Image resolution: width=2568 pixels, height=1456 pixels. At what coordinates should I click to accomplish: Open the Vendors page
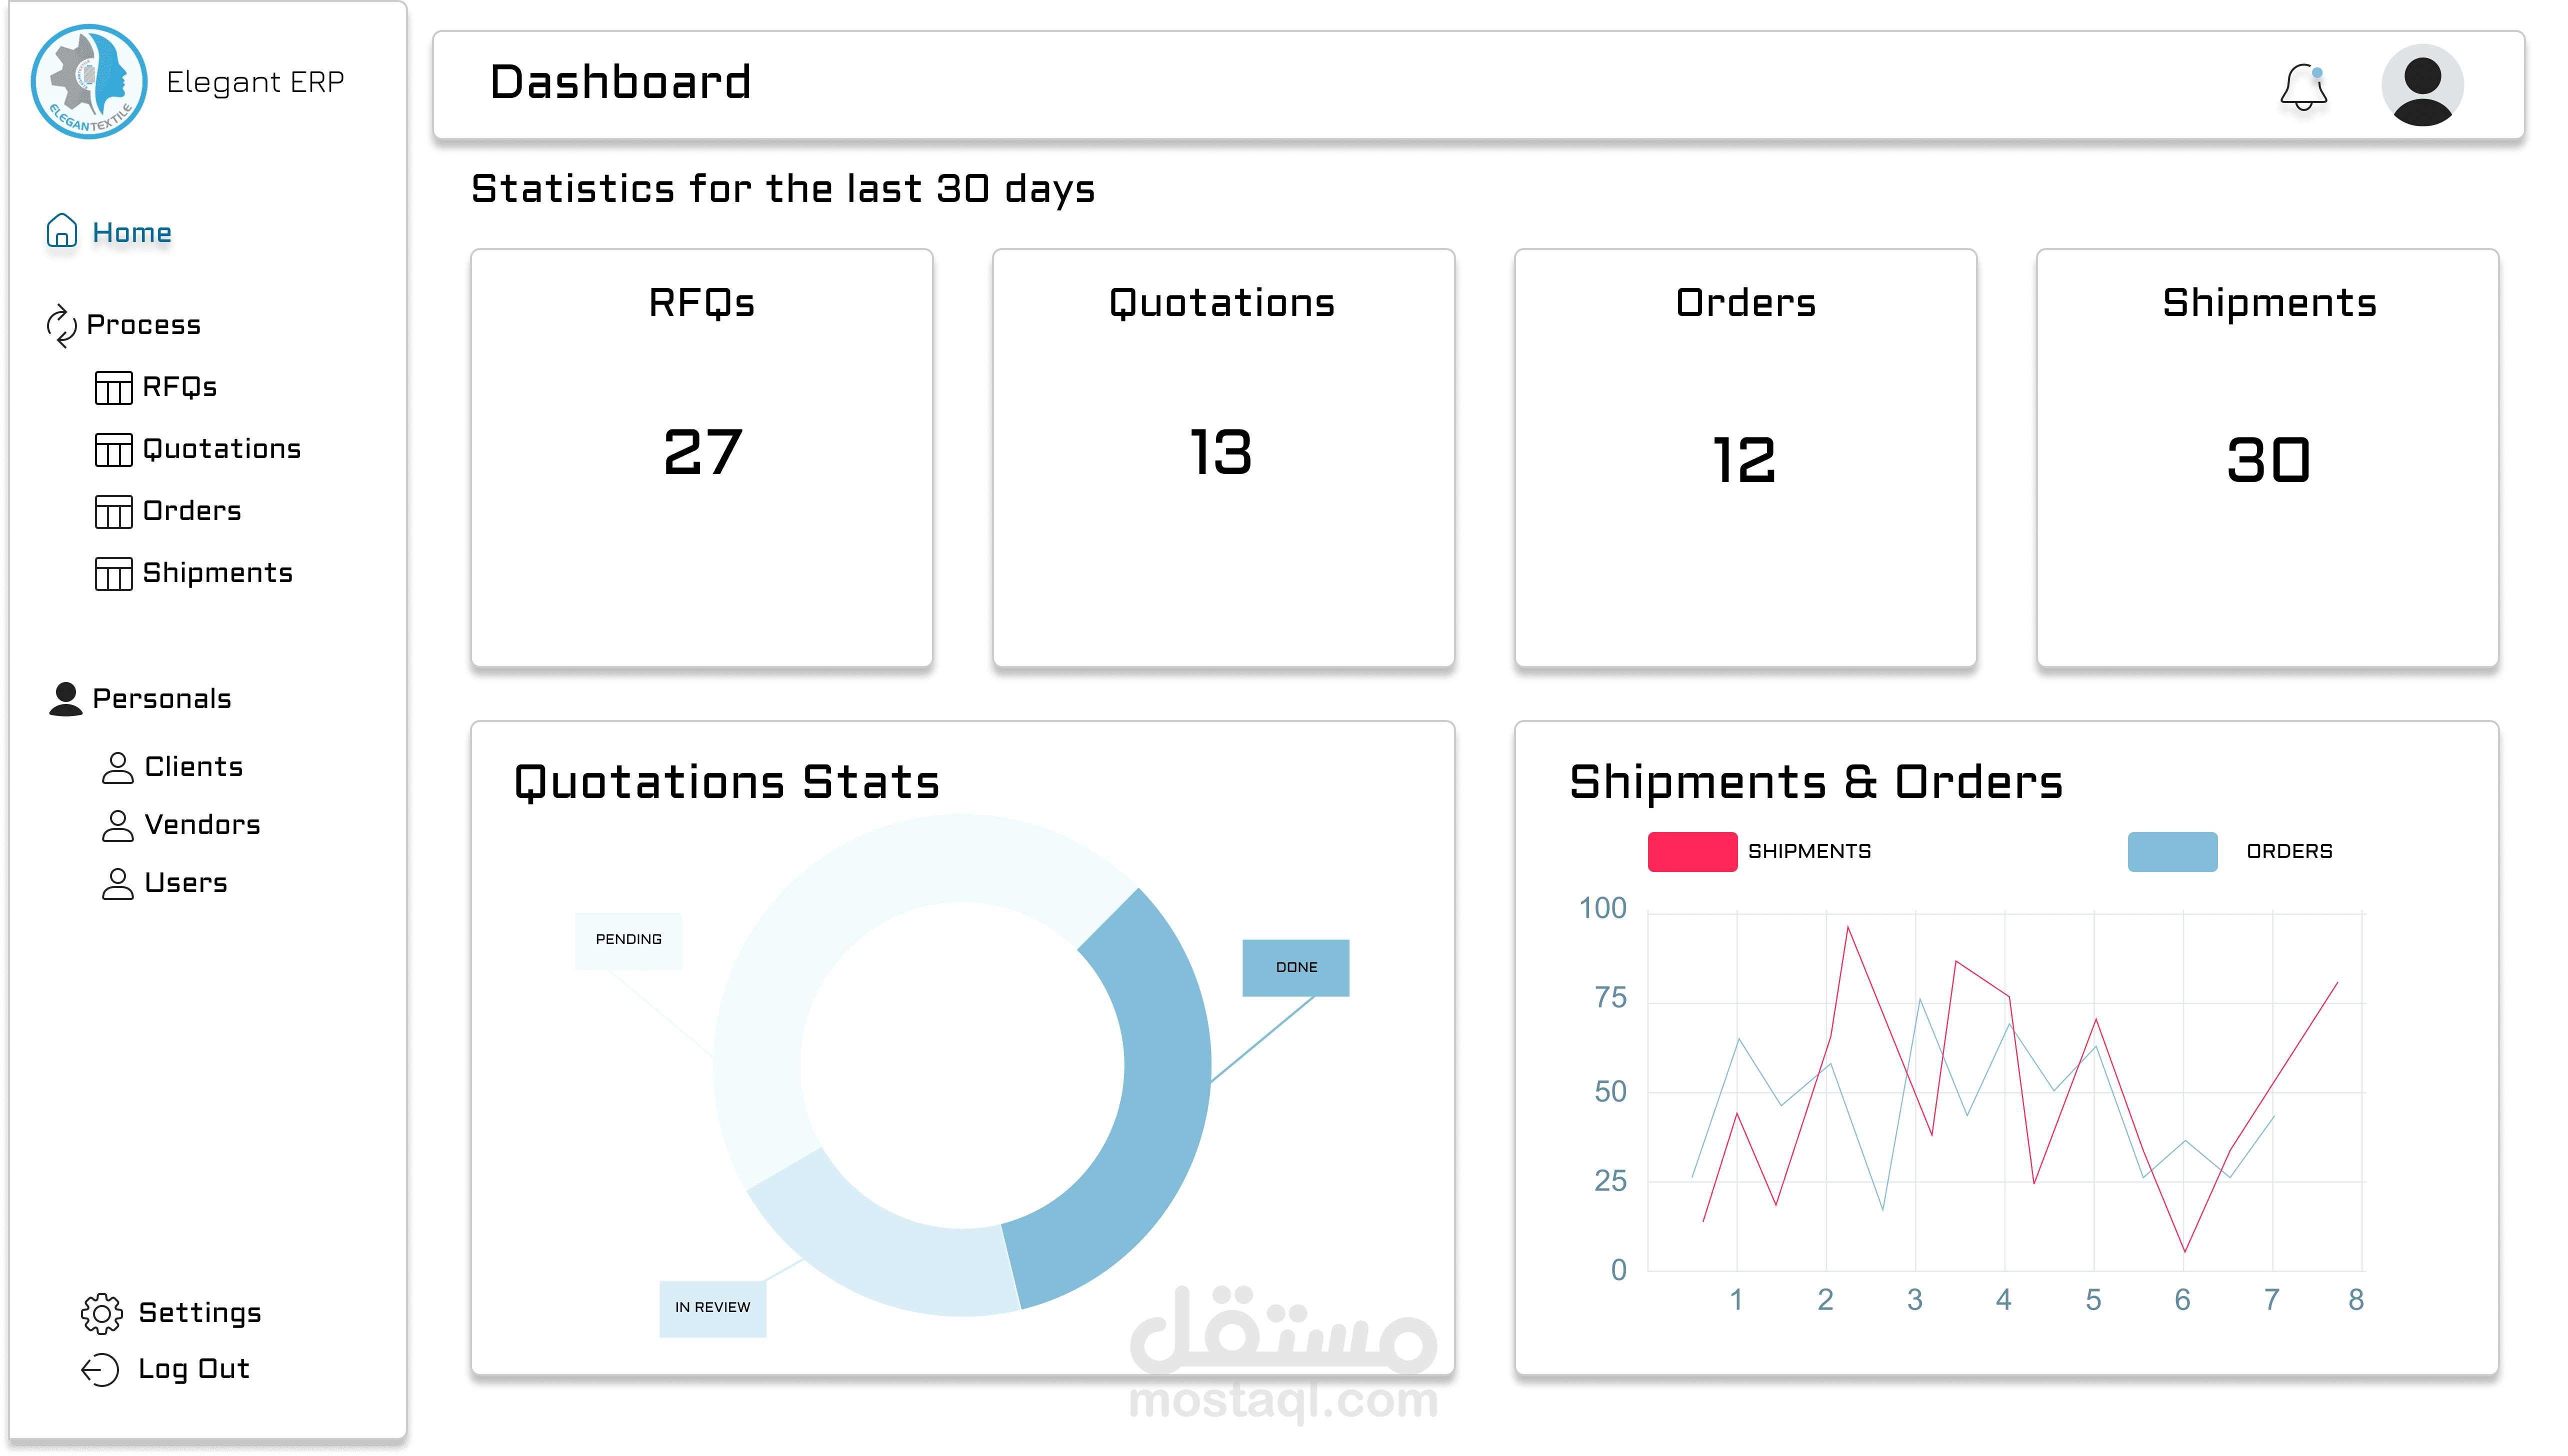(x=201, y=825)
